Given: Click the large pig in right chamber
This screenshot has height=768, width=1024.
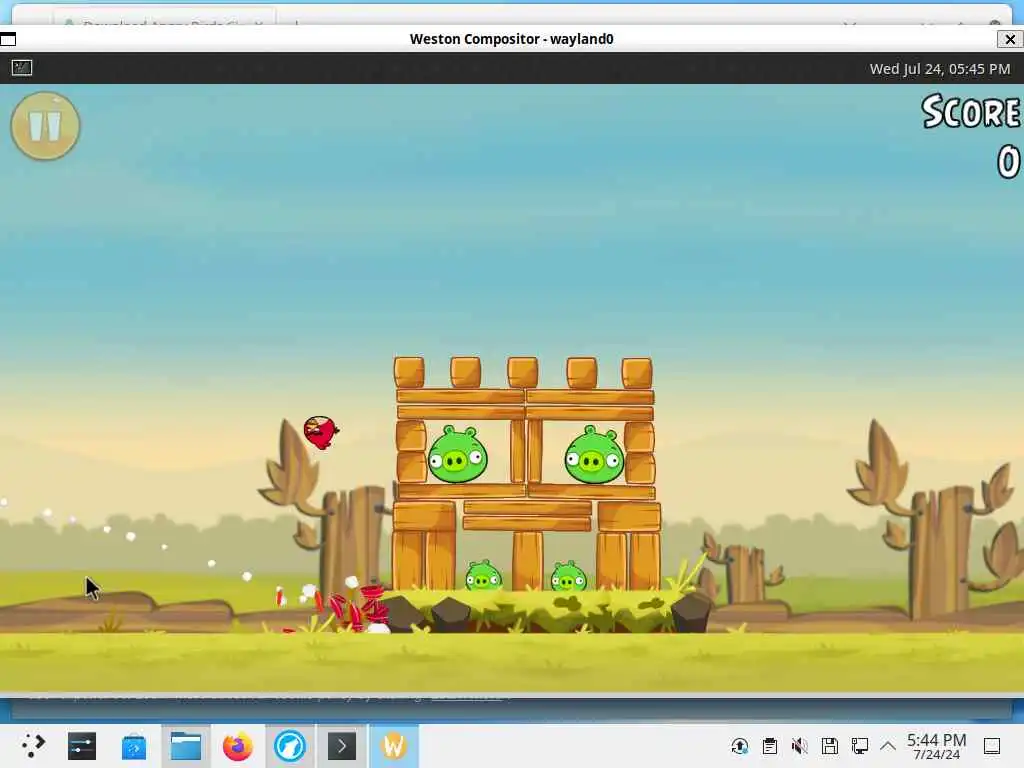Looking at the screenshot, I should 594,455.
